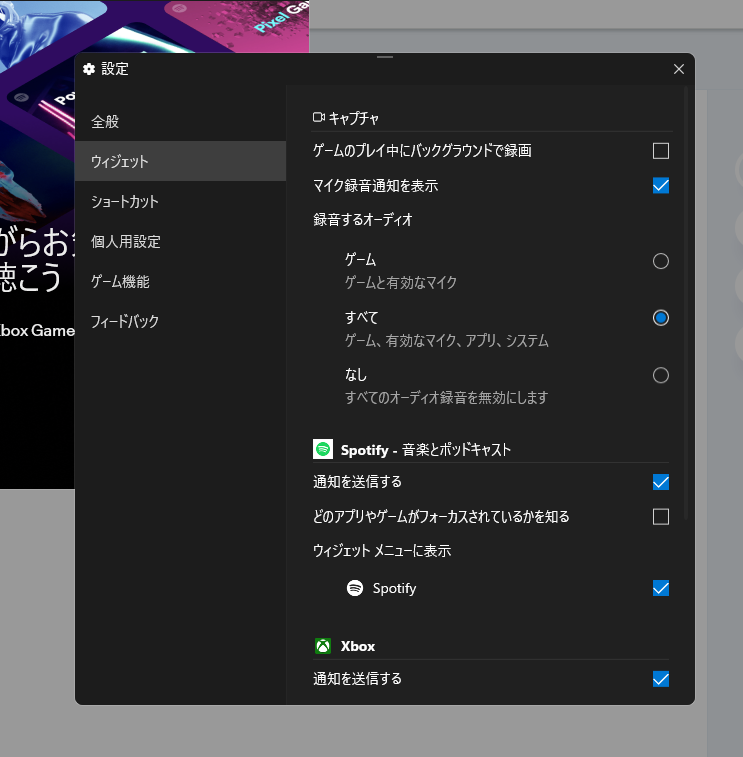Uncheck Spotify widget menu display checkbox
743x757 pixels.
tap(660, 588)
